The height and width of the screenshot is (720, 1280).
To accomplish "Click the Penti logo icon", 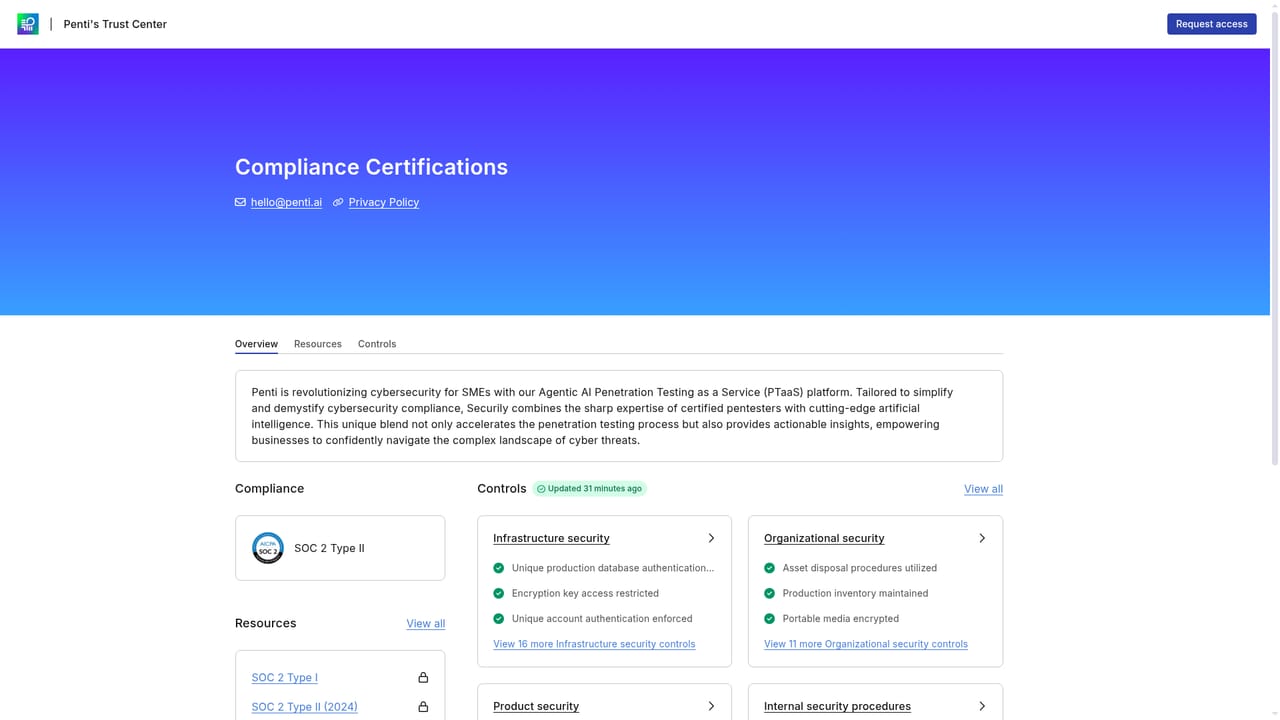I will coord(28,24).
